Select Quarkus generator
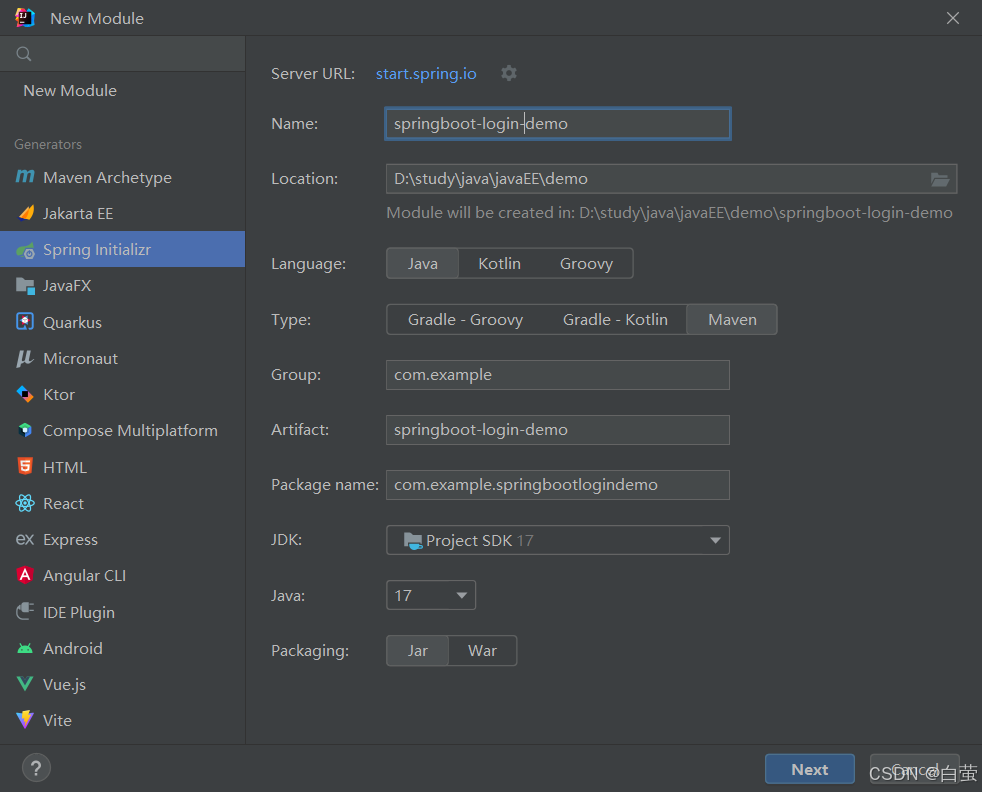The image size is (982, 792). coord(122,322)
